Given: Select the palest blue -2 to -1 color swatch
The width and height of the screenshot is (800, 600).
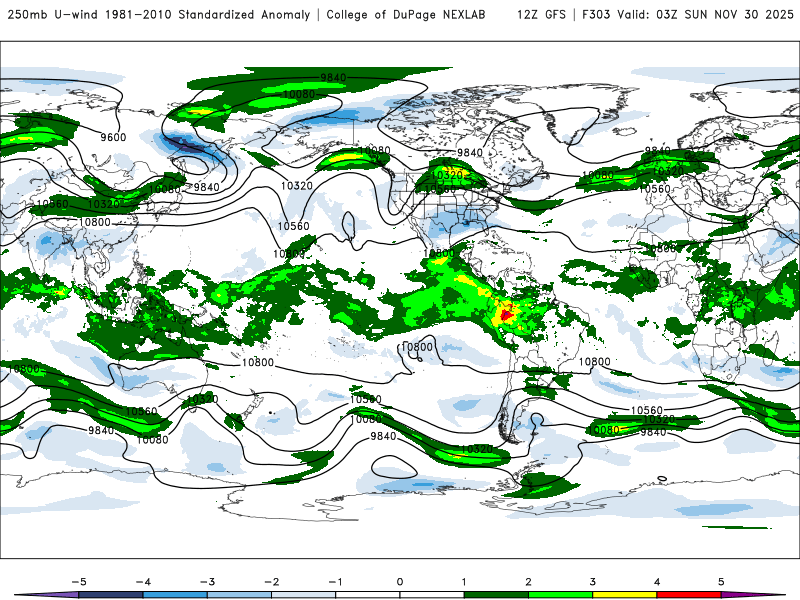Looking at the screenshot, I should (x=304, y=595).
